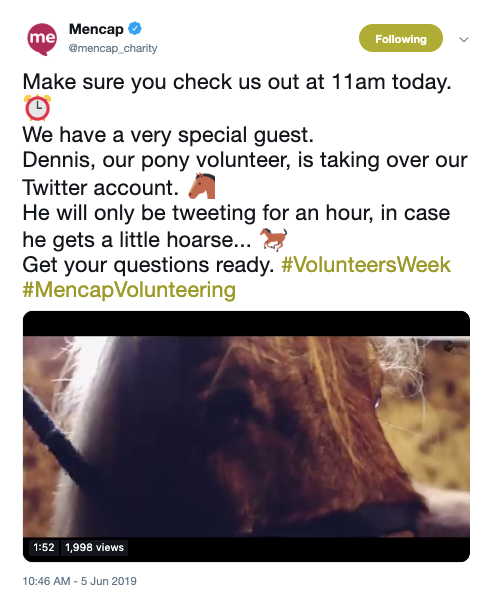
Task: Click the 1:52 video duration label
Action: click(x=44, y=547)
